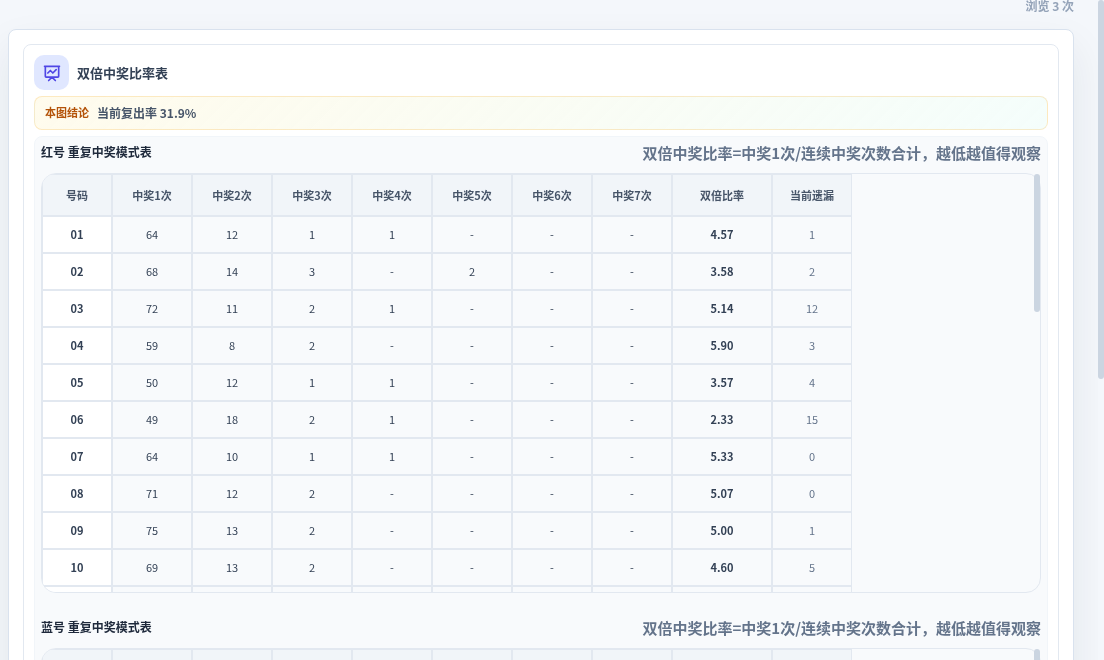Viewport: 1104px width, 660px height.
Task: Click the 中奖1次 value 50 for number 05
Action: click(x=152, y=383)
